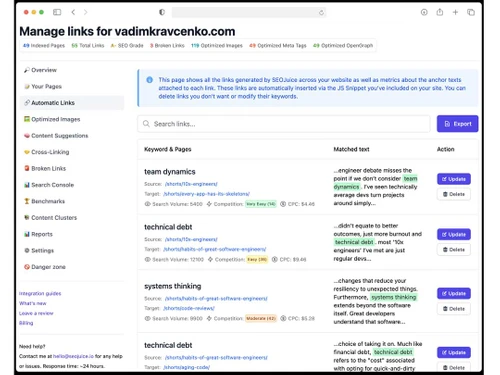Delete the technical debt link from 10x-engineers

pos(454,250)
